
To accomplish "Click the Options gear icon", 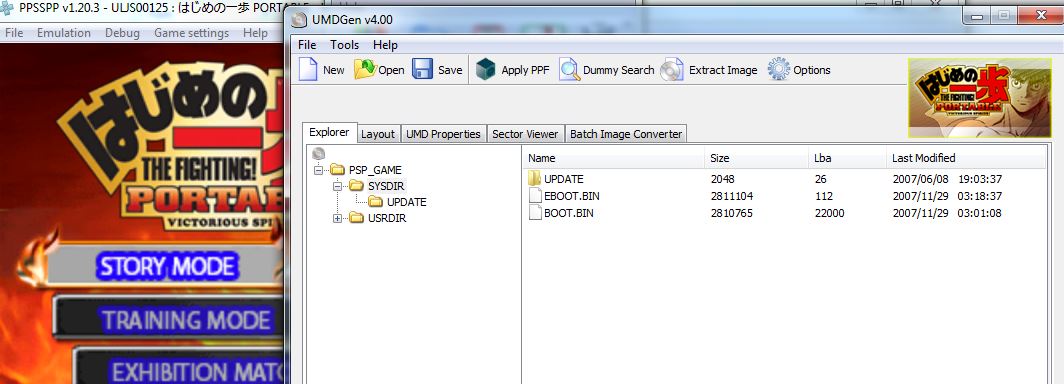I will 778,69.
